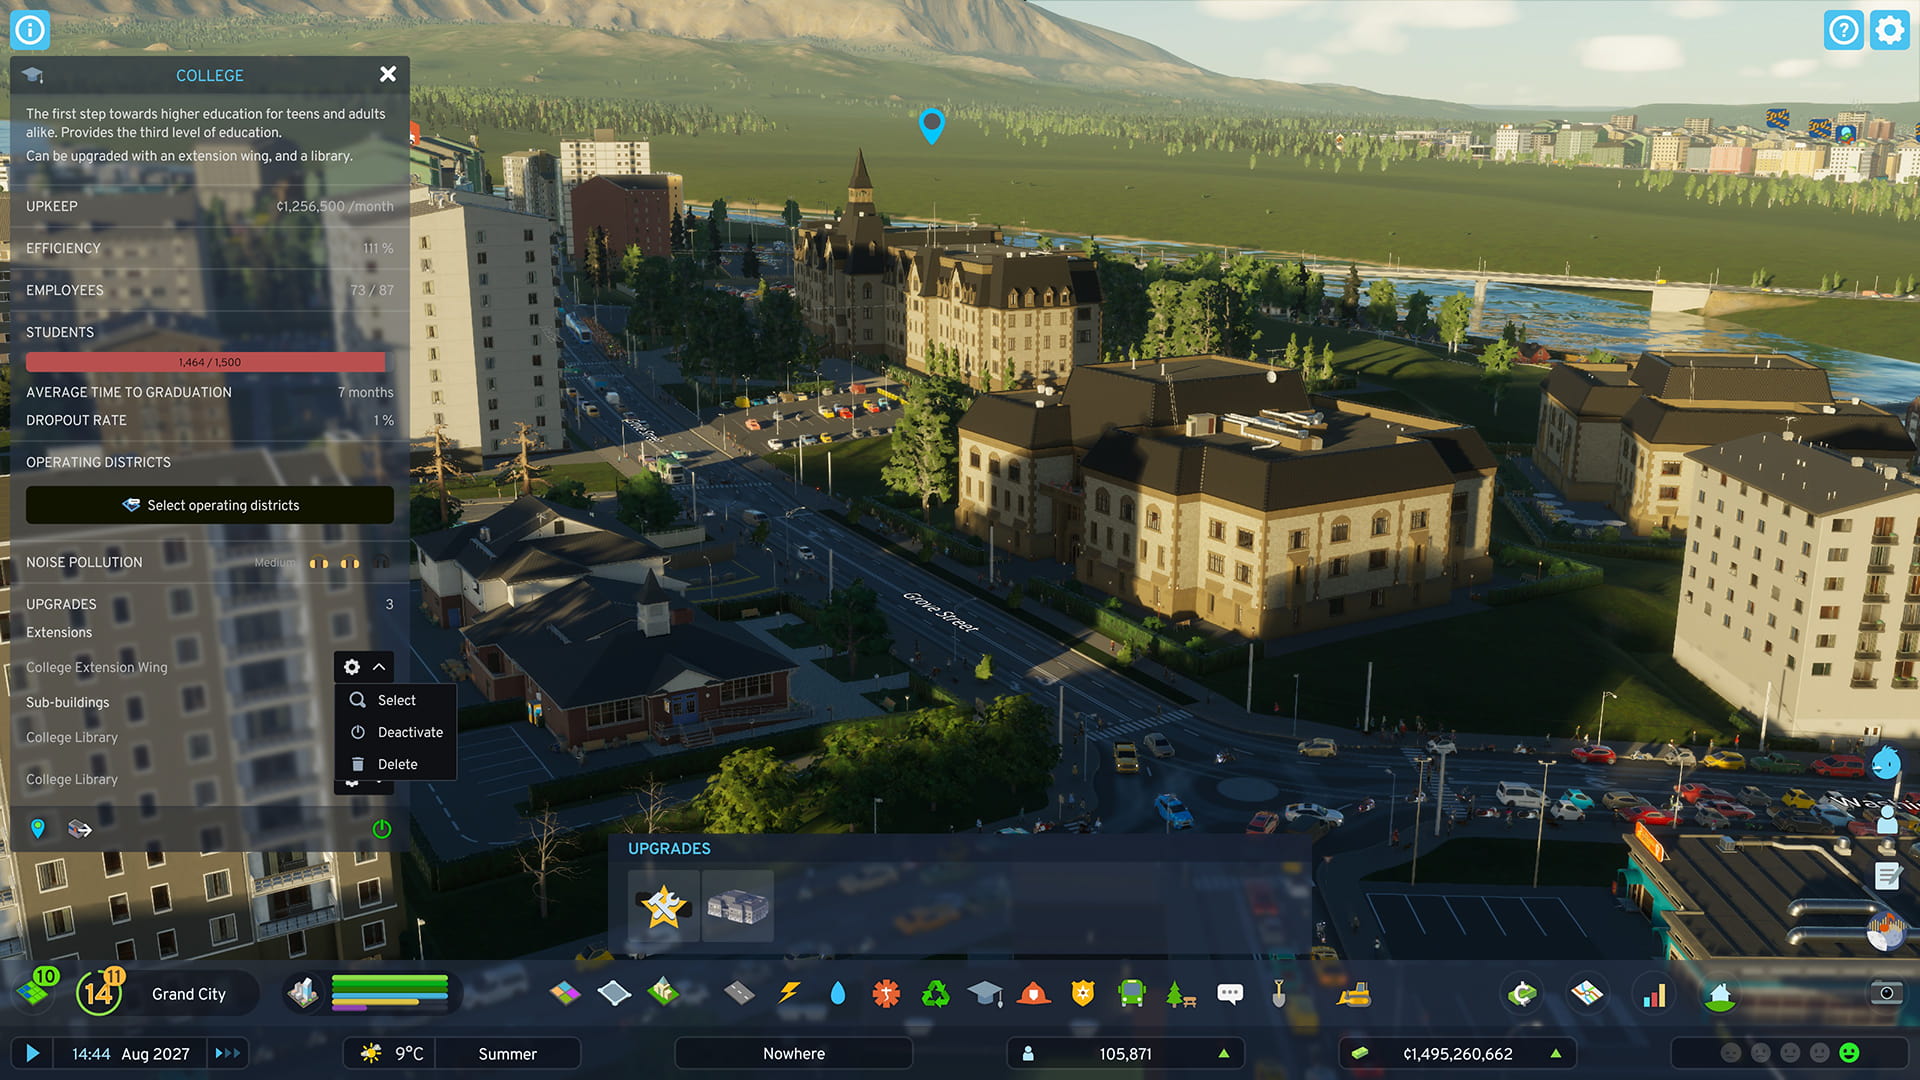Close the College info panel
1920x1080 pixels.
[x=388, y=74]
